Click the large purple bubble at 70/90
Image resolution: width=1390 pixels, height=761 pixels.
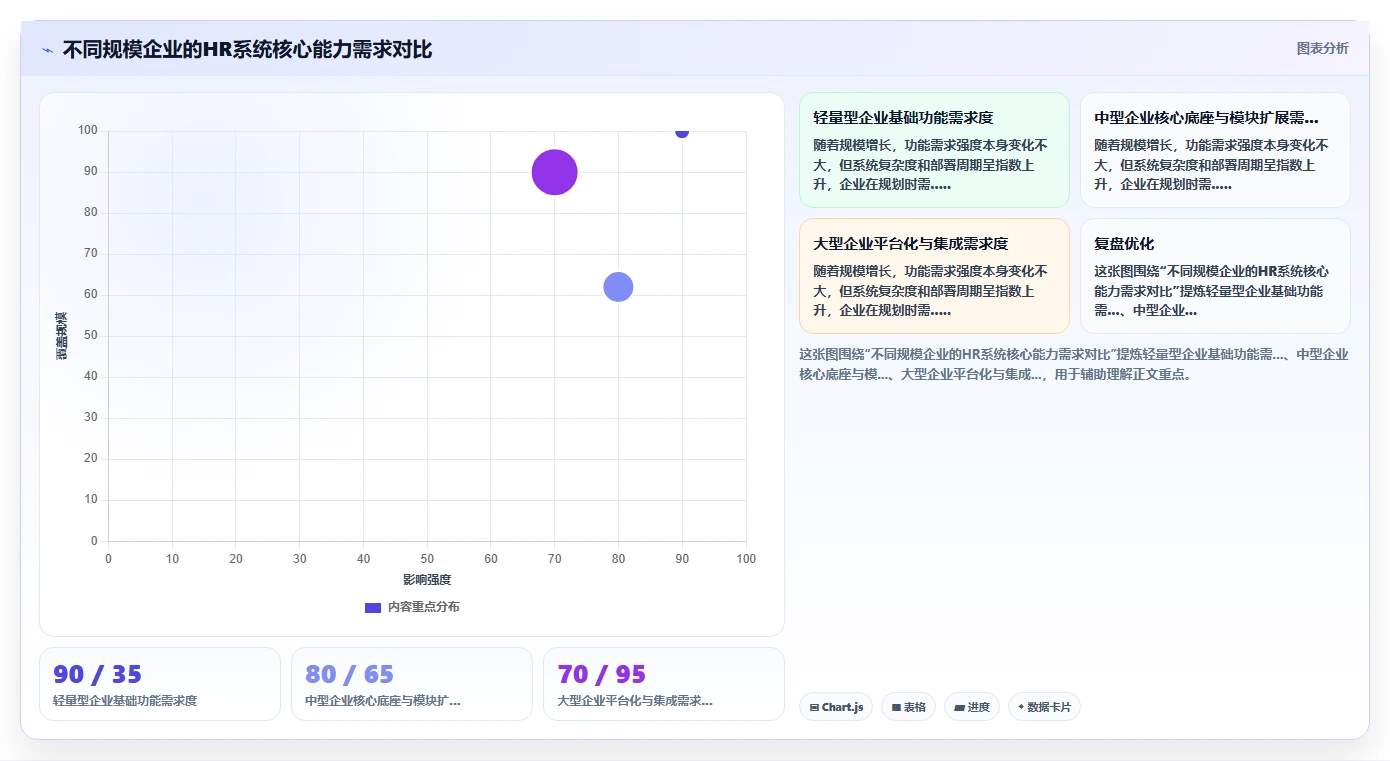554,172
